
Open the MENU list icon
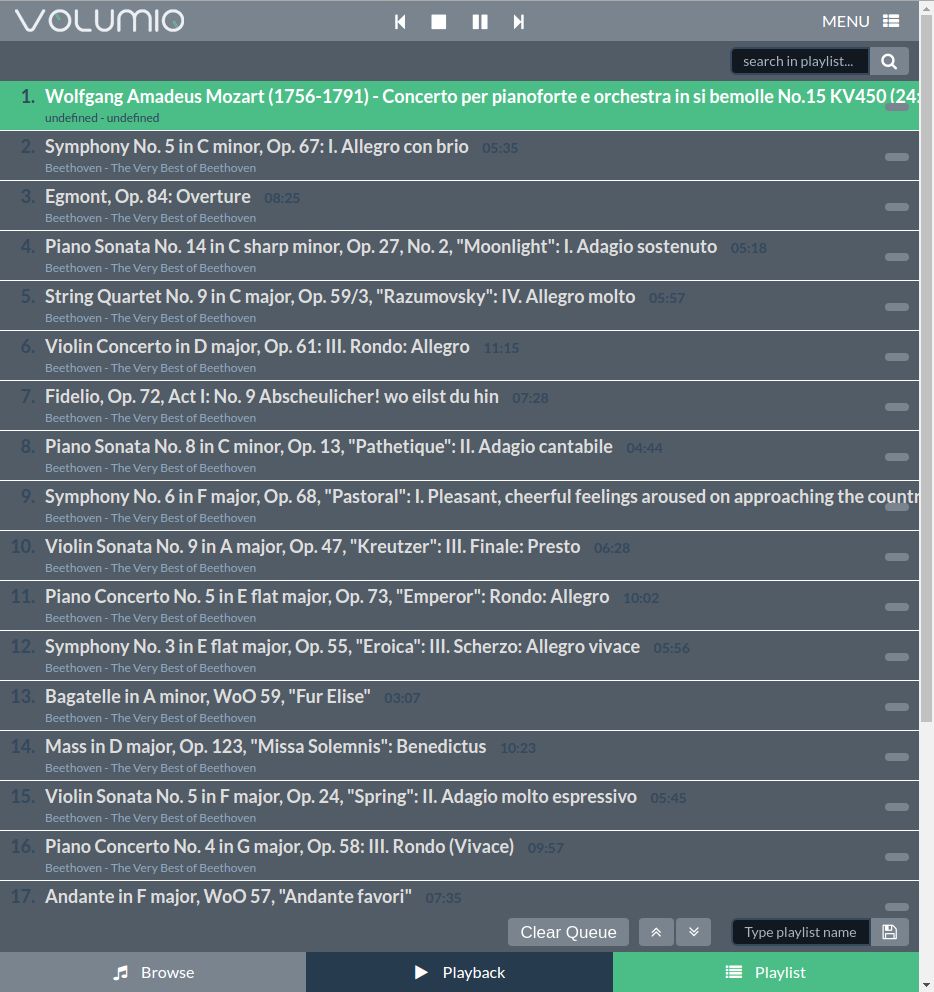coord(891,22)
